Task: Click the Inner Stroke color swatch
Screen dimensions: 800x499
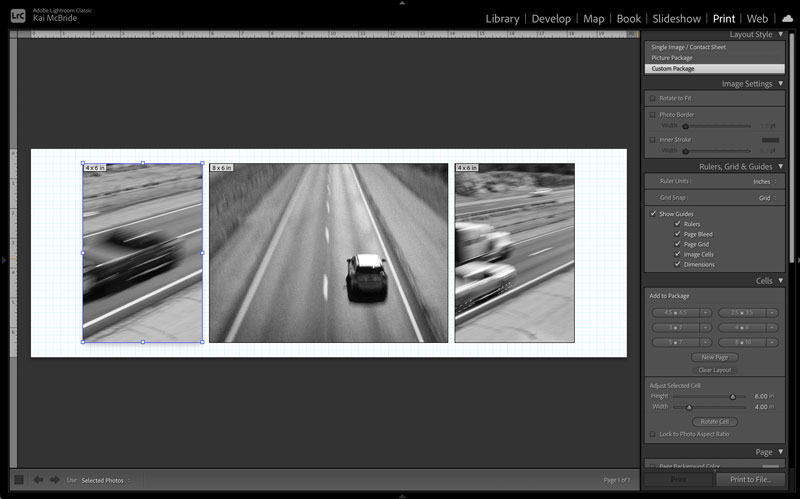Action: coord(770,140)
